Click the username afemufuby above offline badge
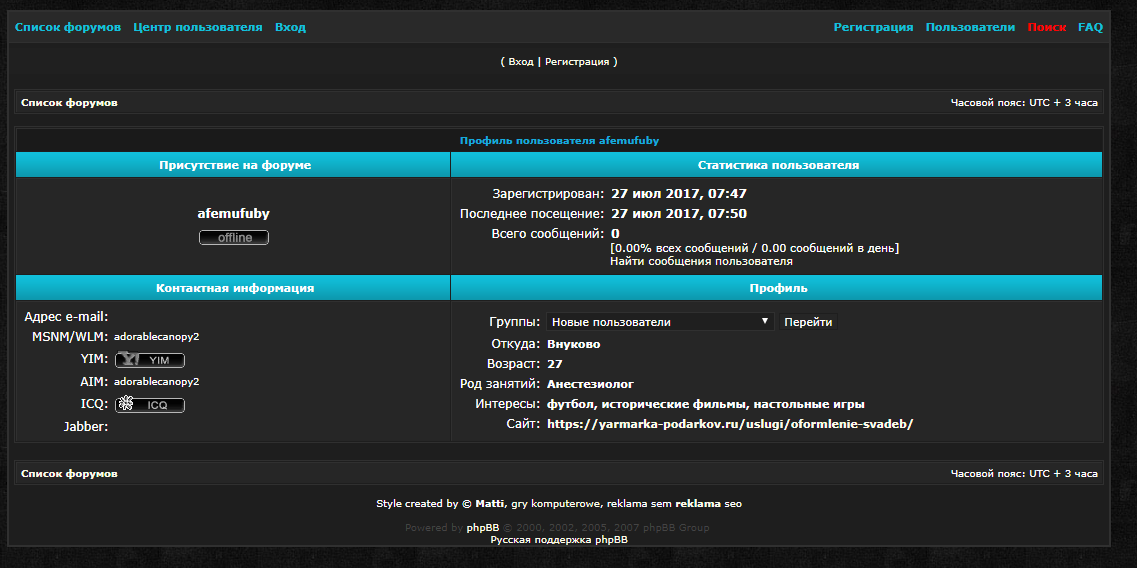 point(233,214)
